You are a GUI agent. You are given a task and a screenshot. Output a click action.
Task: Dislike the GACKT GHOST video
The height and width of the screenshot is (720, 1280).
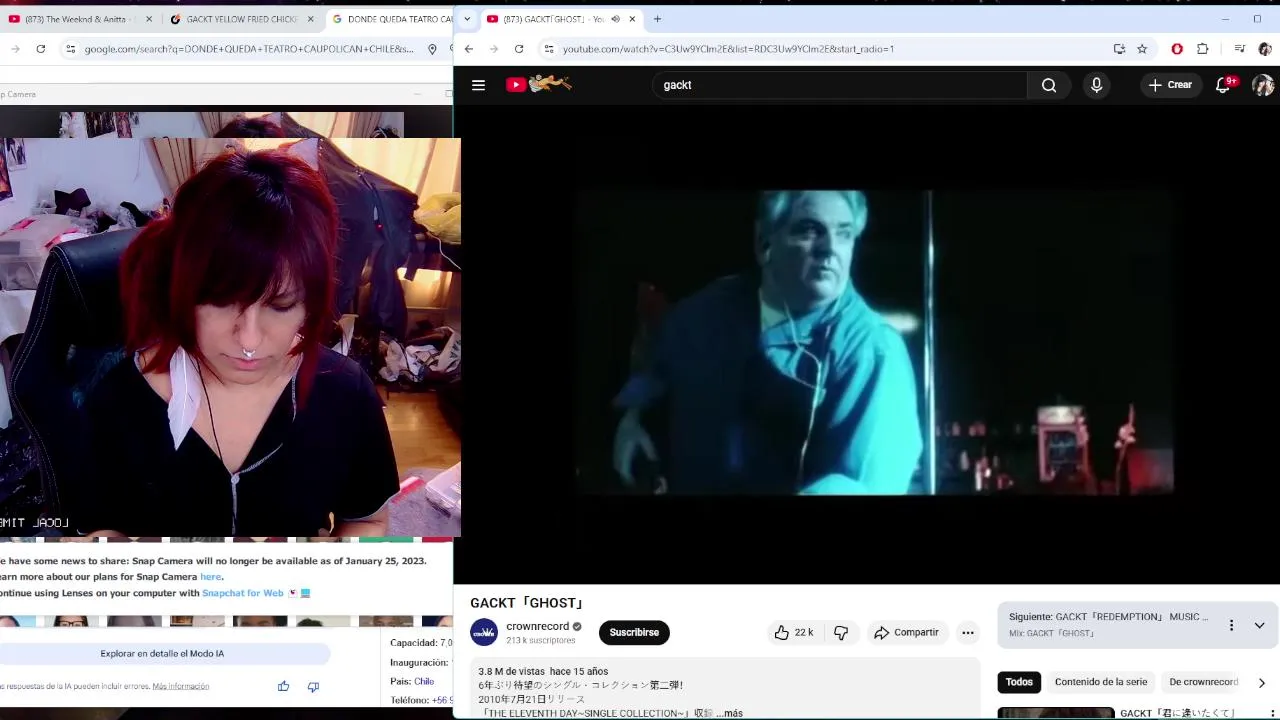pyautogui.click(x=841, y=632)
